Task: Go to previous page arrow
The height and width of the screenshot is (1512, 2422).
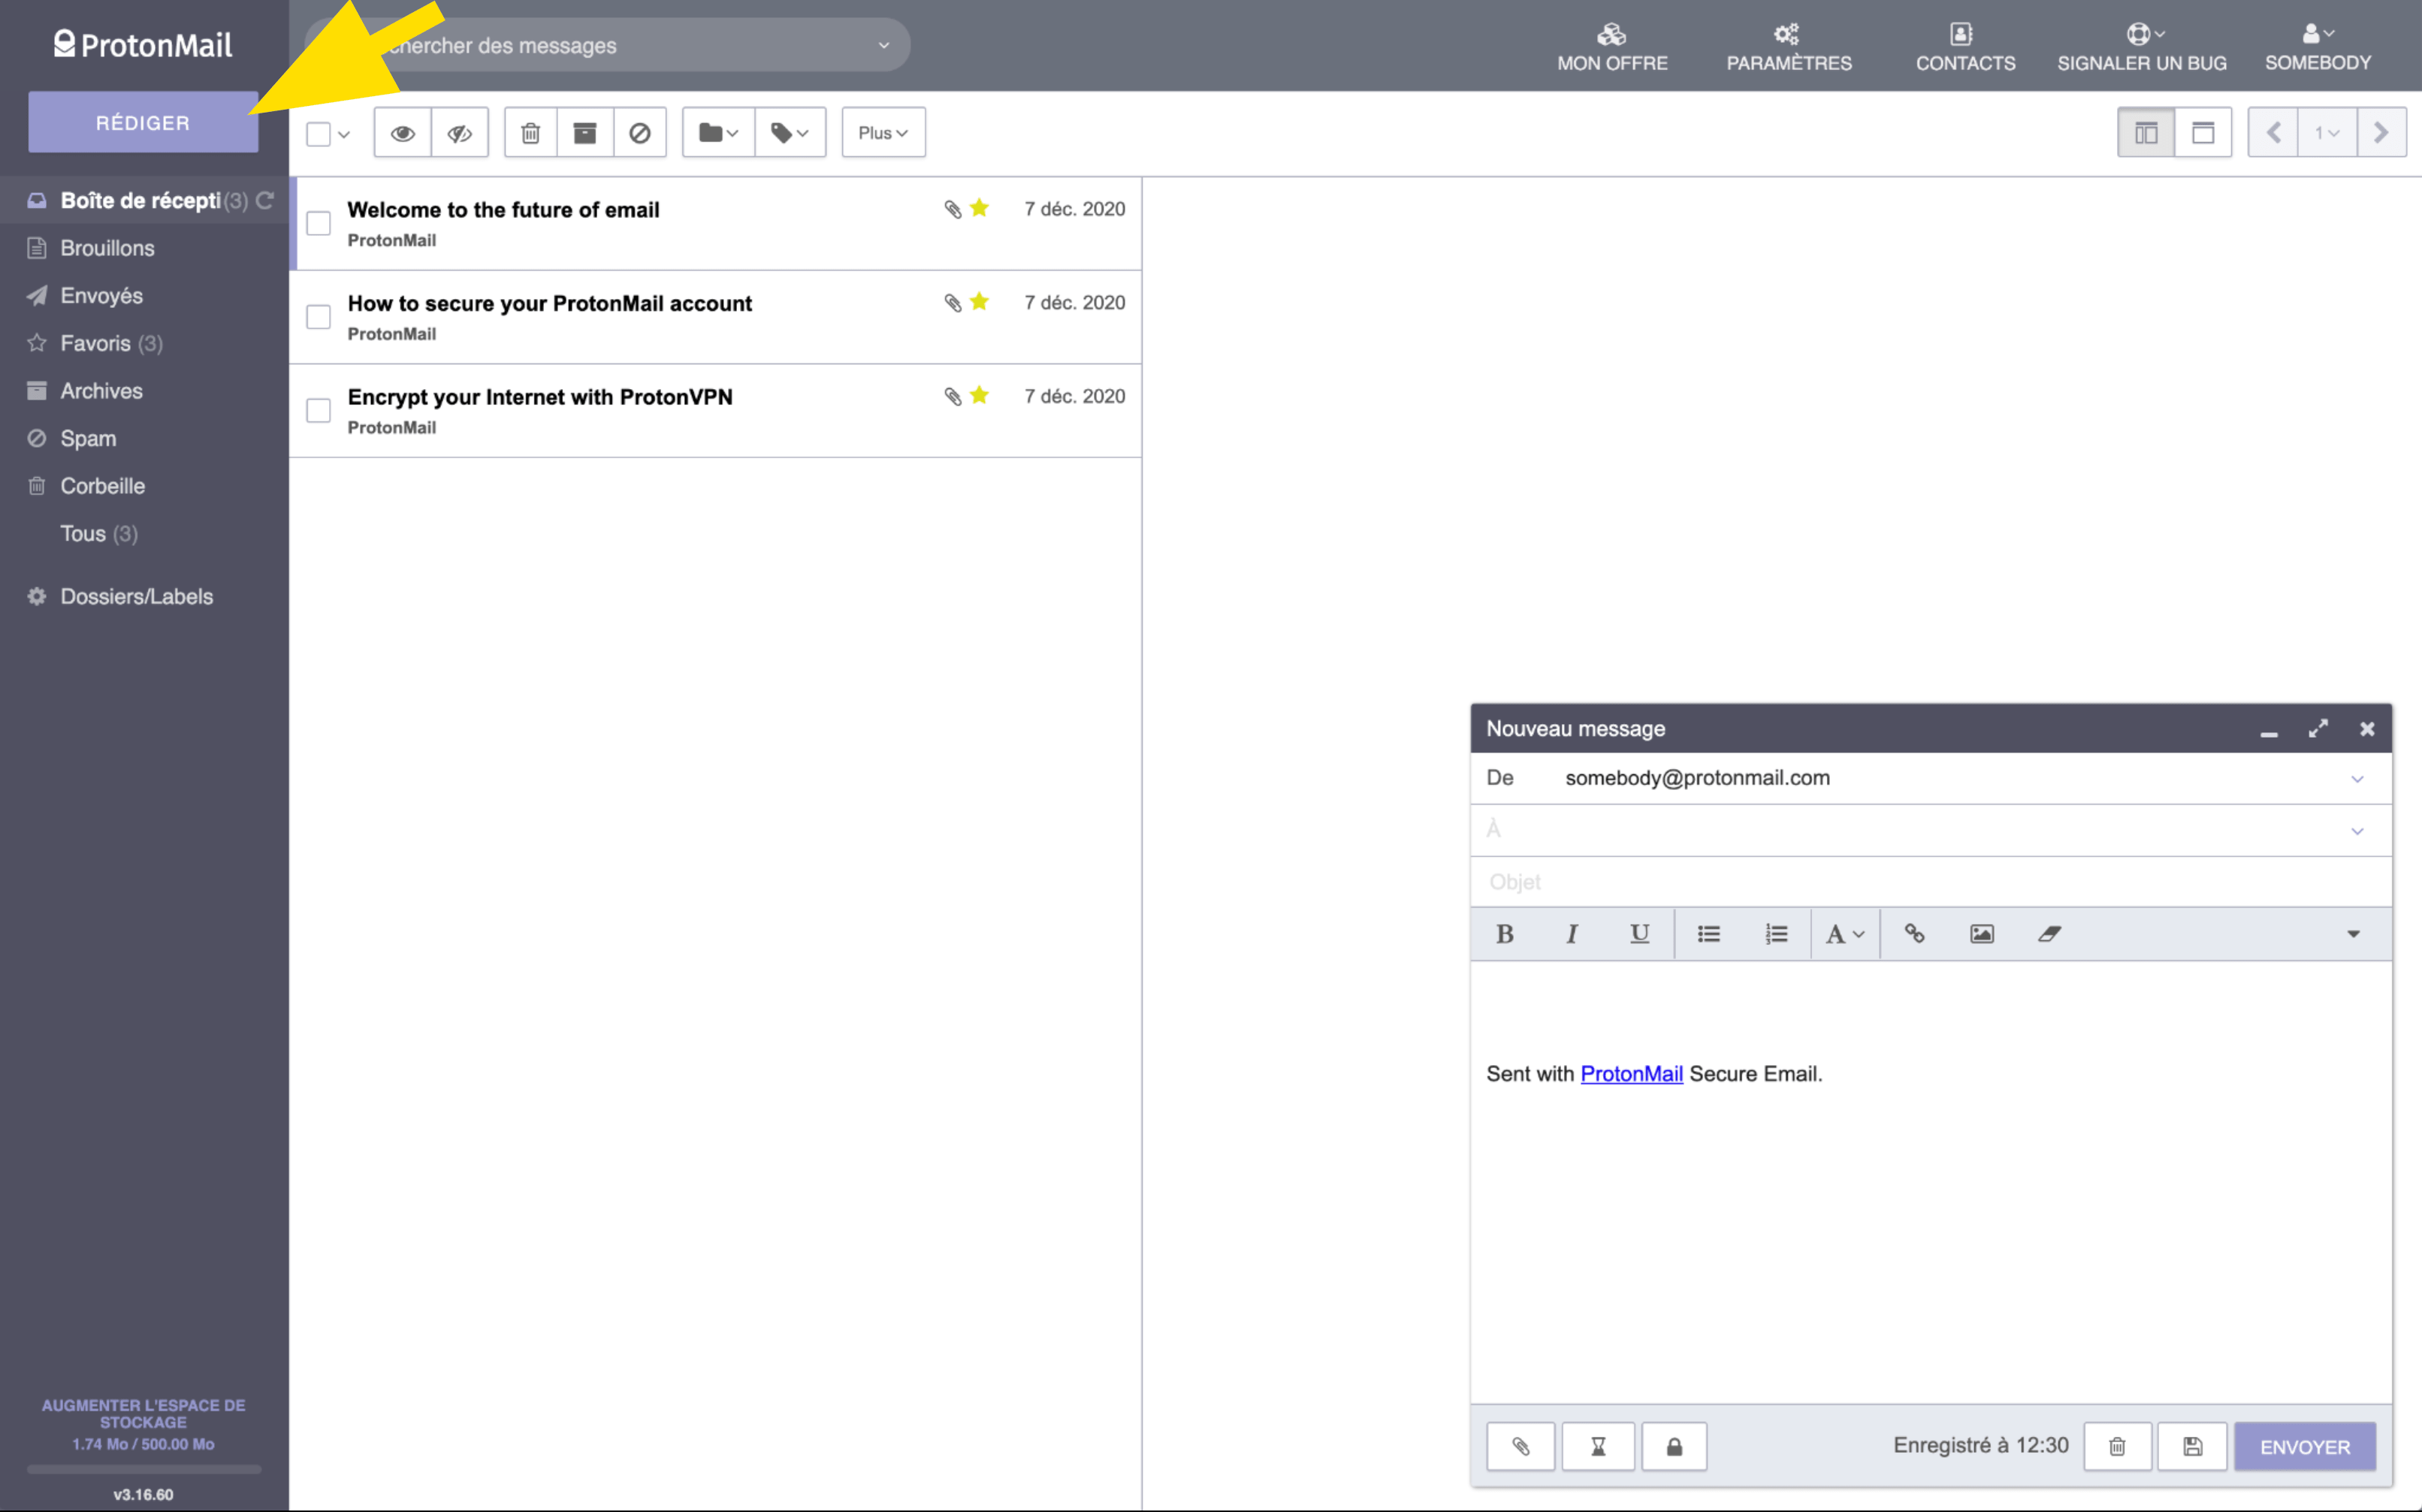Action: [2273, 133]
